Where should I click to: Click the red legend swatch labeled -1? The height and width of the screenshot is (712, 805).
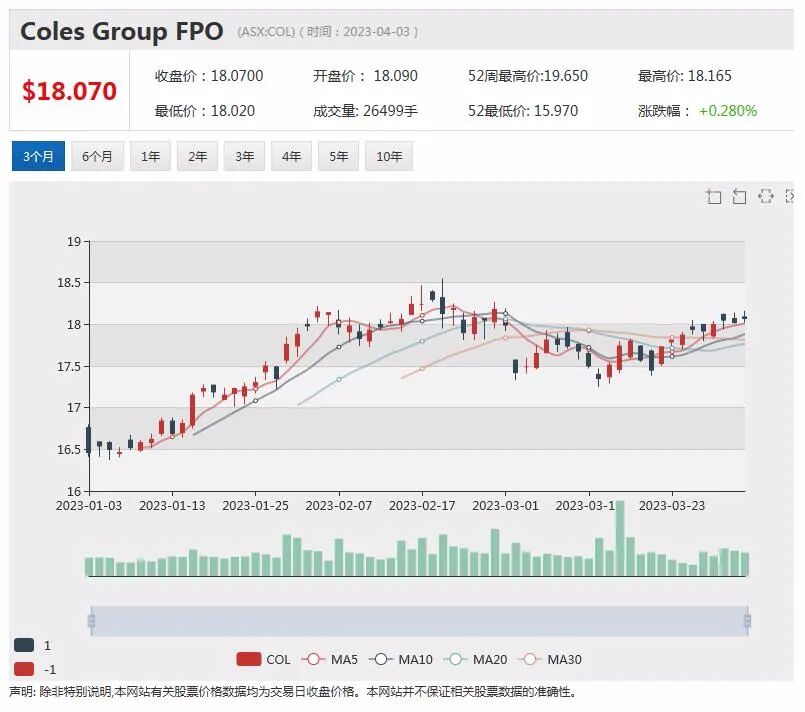pyautogui.click(x=24, y=669)
